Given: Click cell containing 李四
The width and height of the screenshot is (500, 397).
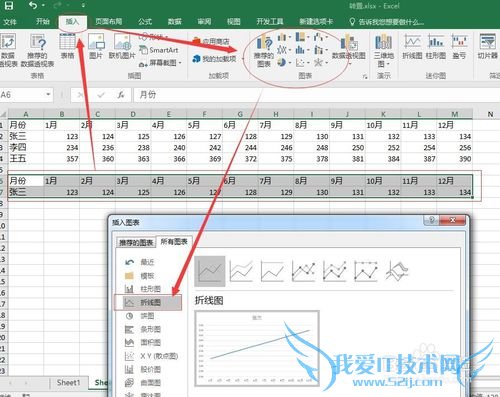Looking at the screenshot, I should (x=26, y=147).
